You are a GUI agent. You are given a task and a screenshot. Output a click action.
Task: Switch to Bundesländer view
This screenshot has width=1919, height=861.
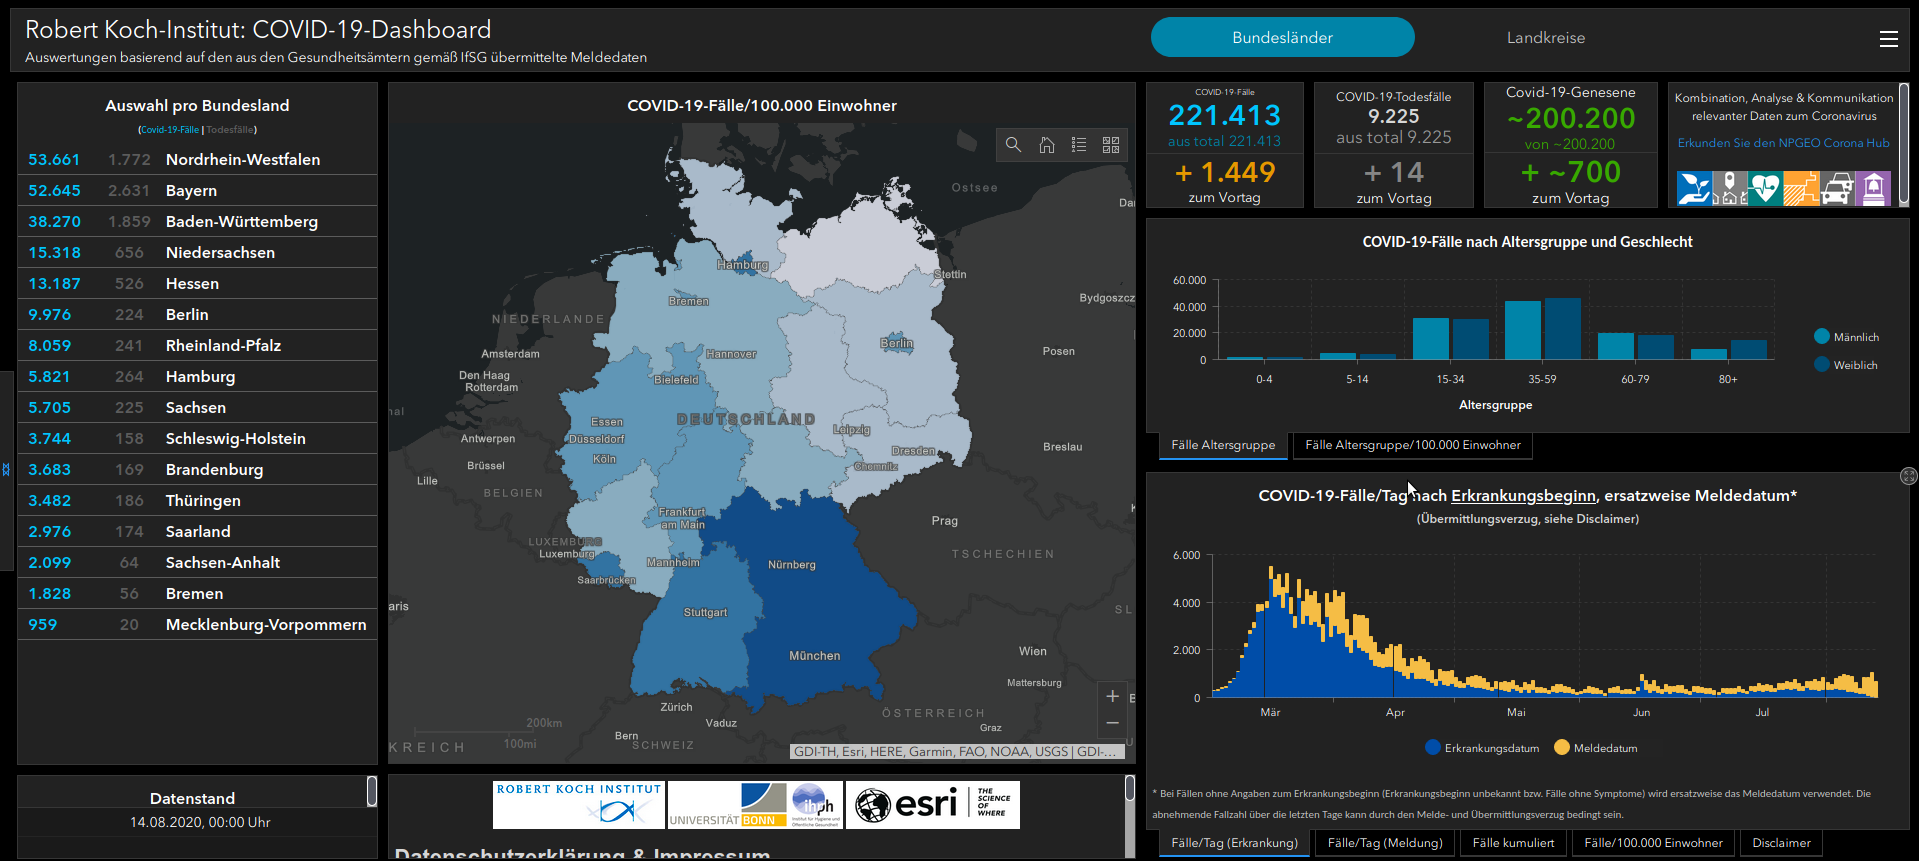coord(1282,38)
